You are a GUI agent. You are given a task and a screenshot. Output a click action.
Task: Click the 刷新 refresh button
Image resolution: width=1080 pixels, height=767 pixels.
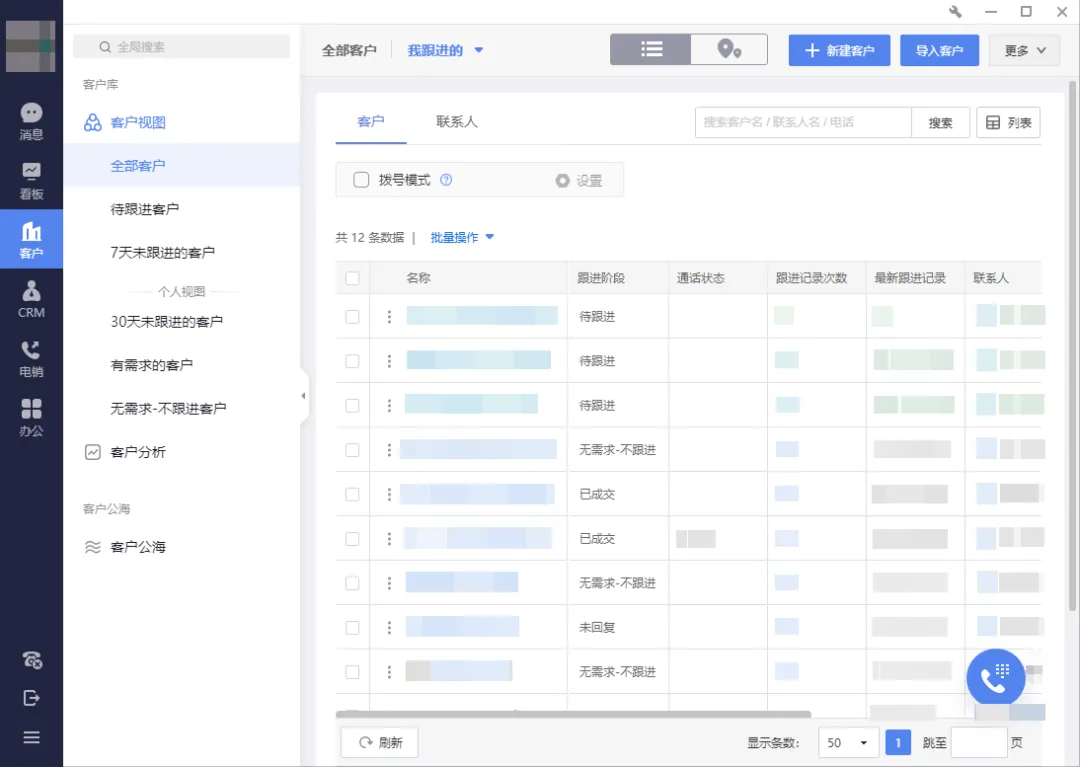point(379,743)
